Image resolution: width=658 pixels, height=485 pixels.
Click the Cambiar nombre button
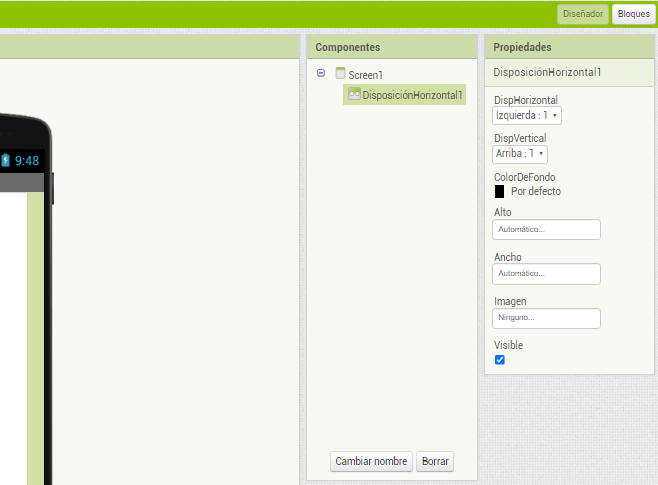click(371, 461)
